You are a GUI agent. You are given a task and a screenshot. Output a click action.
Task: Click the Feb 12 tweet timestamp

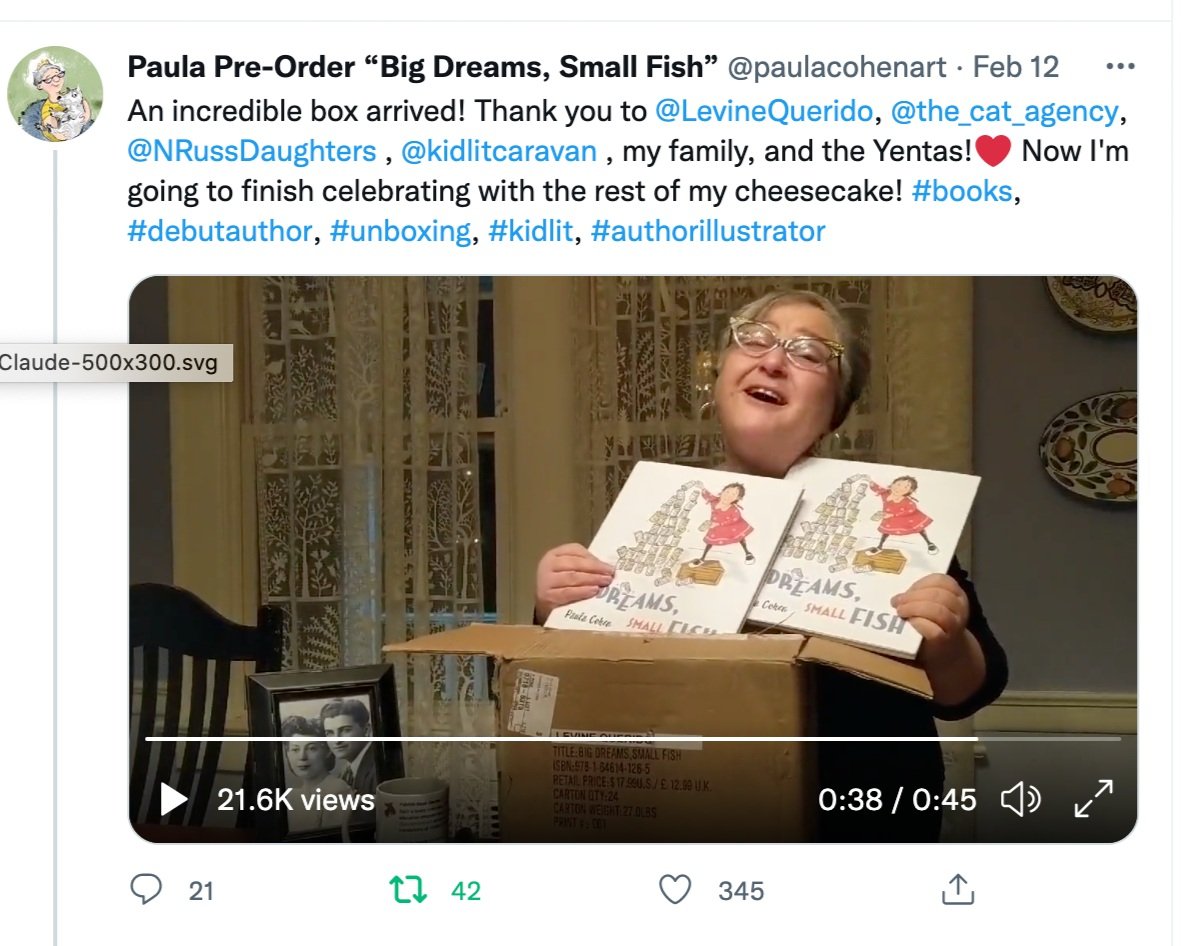pyautogui.click(x=1015, y=67)
